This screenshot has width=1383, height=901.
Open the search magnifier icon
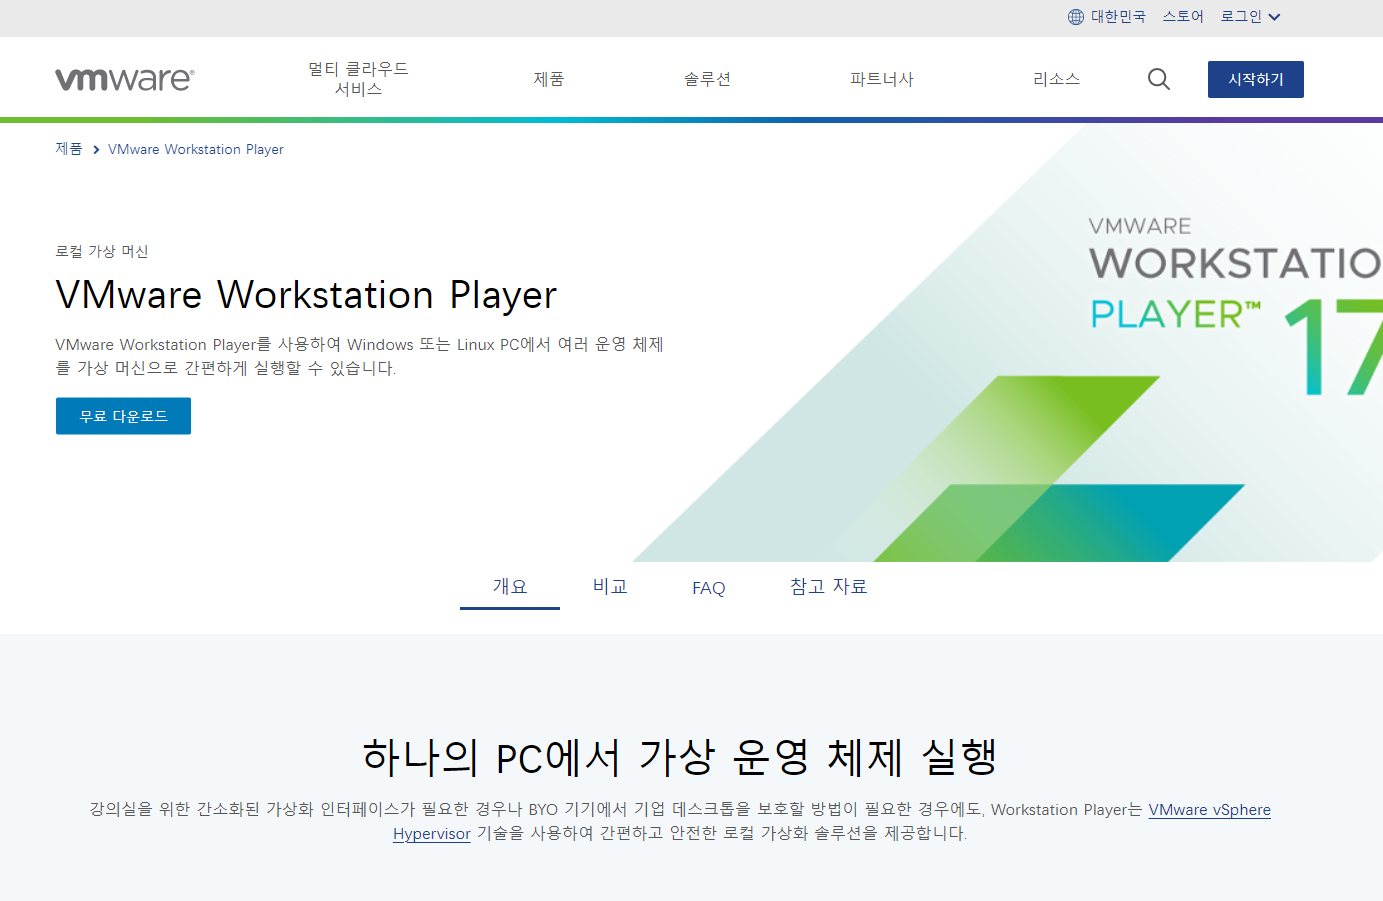[x=1159, y=79]
